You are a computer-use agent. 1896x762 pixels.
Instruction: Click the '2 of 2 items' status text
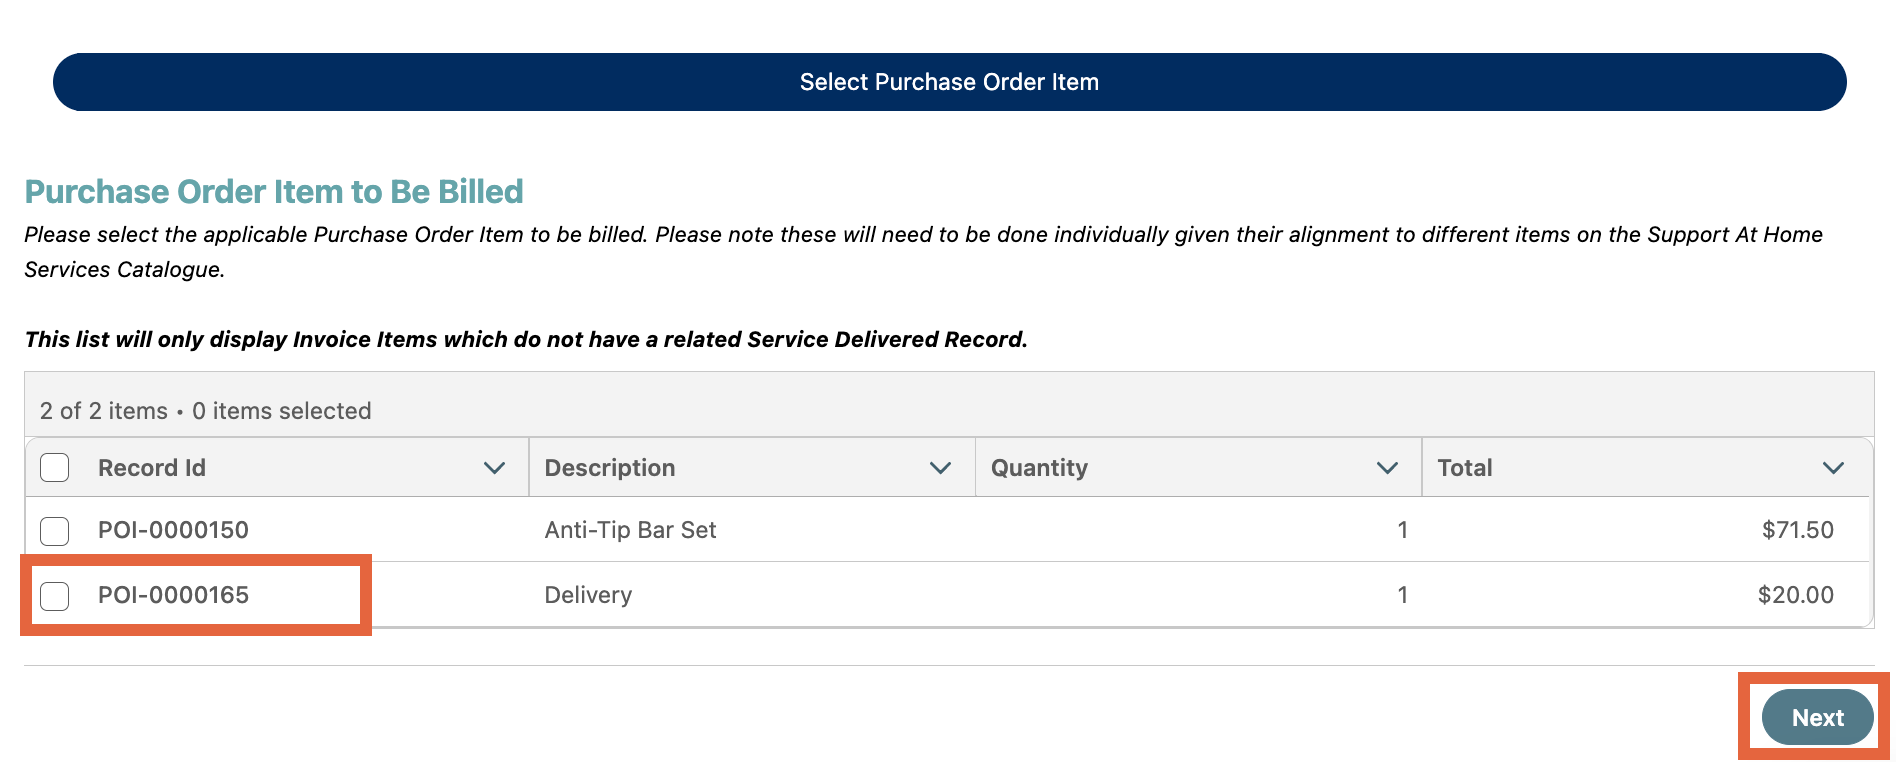tap(104, 411)
